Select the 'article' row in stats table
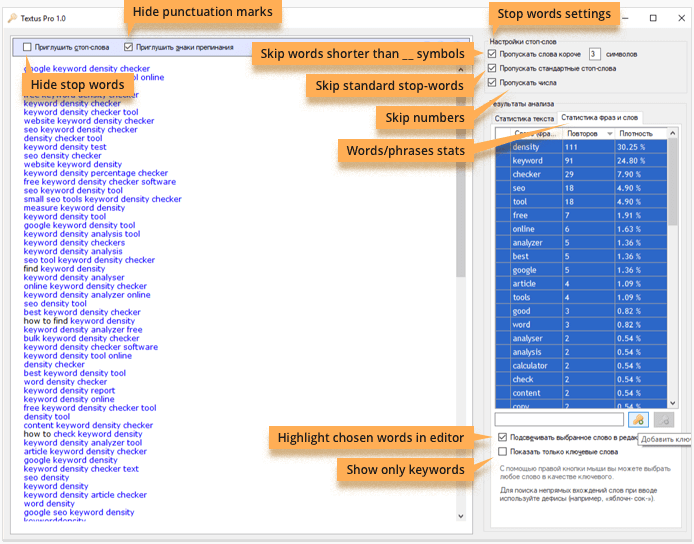The width and height of the screenshot is (694, 544). coord(581,284)
